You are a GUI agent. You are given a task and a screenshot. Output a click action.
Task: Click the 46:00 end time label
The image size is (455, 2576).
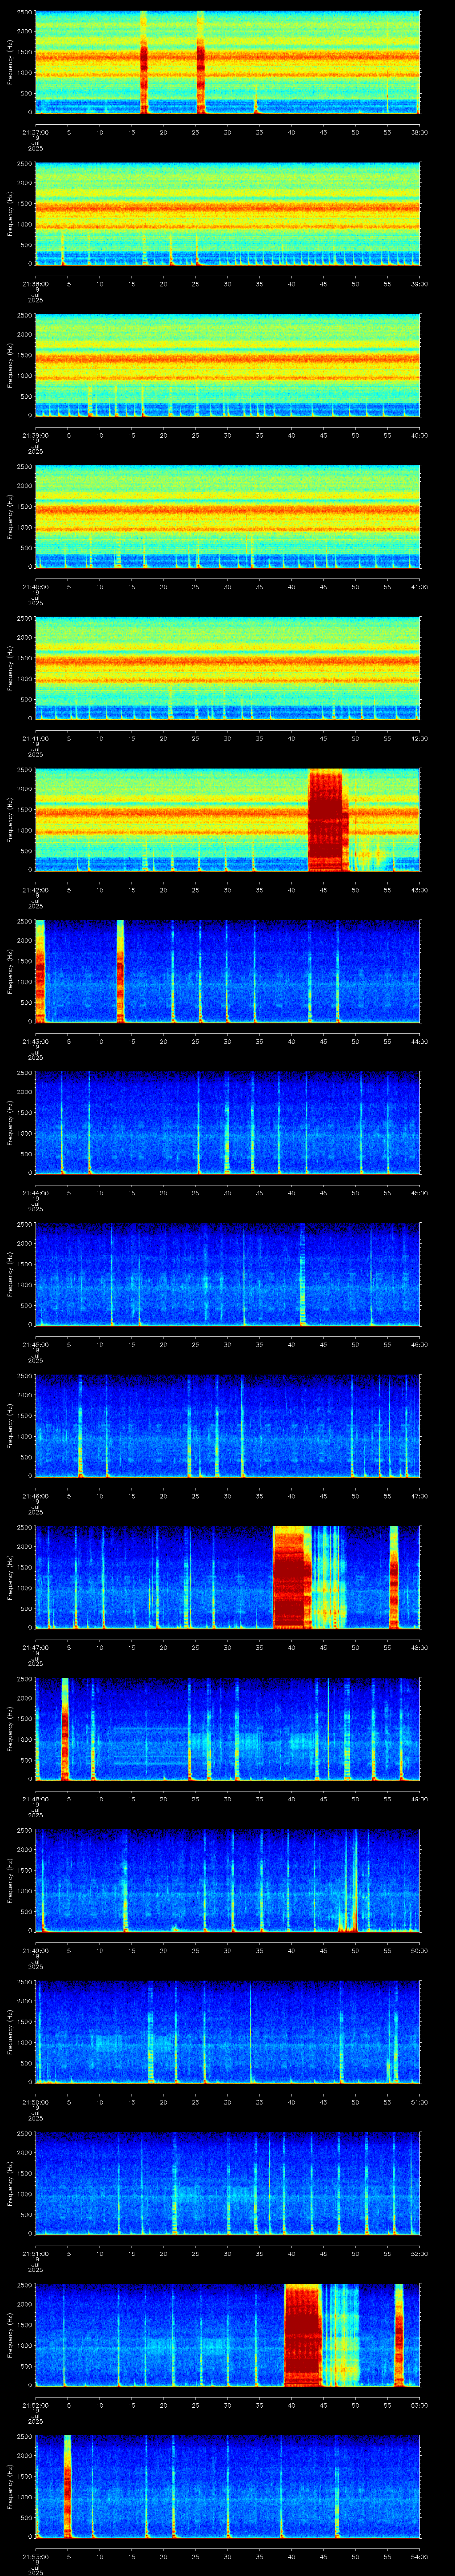[420, 1344]
